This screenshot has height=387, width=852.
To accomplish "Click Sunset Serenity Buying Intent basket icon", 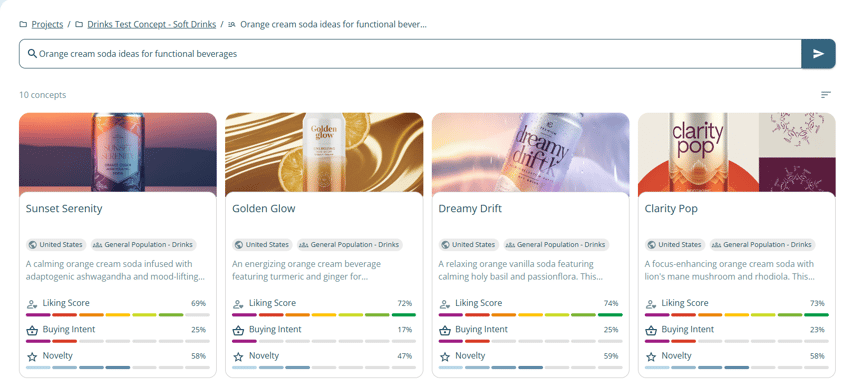I will [32, 330].
